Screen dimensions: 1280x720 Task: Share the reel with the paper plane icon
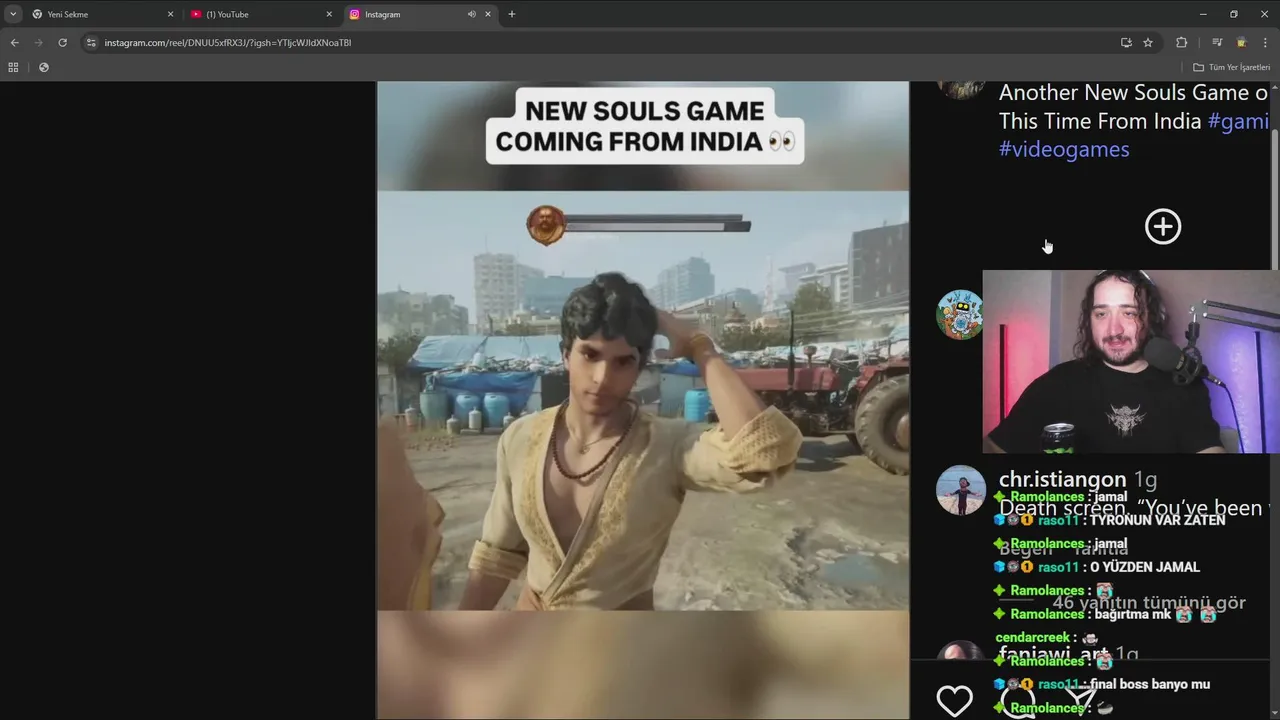click(x=1081, y=699)
